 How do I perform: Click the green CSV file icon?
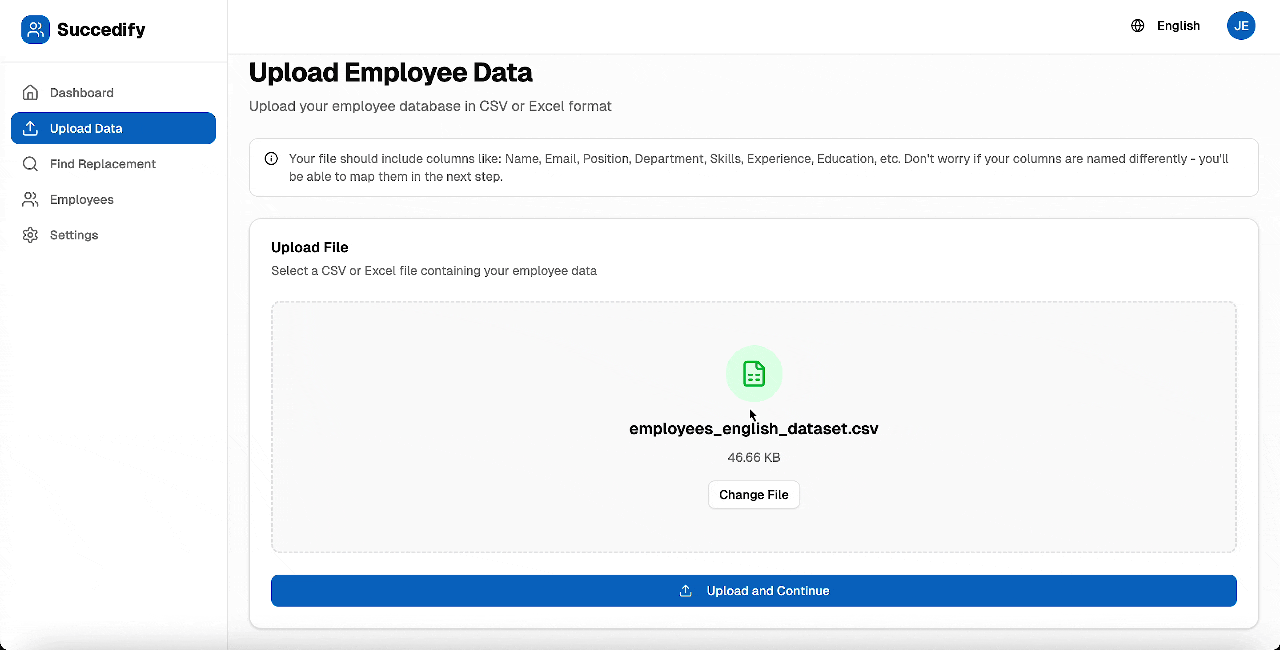coord(754,374)
